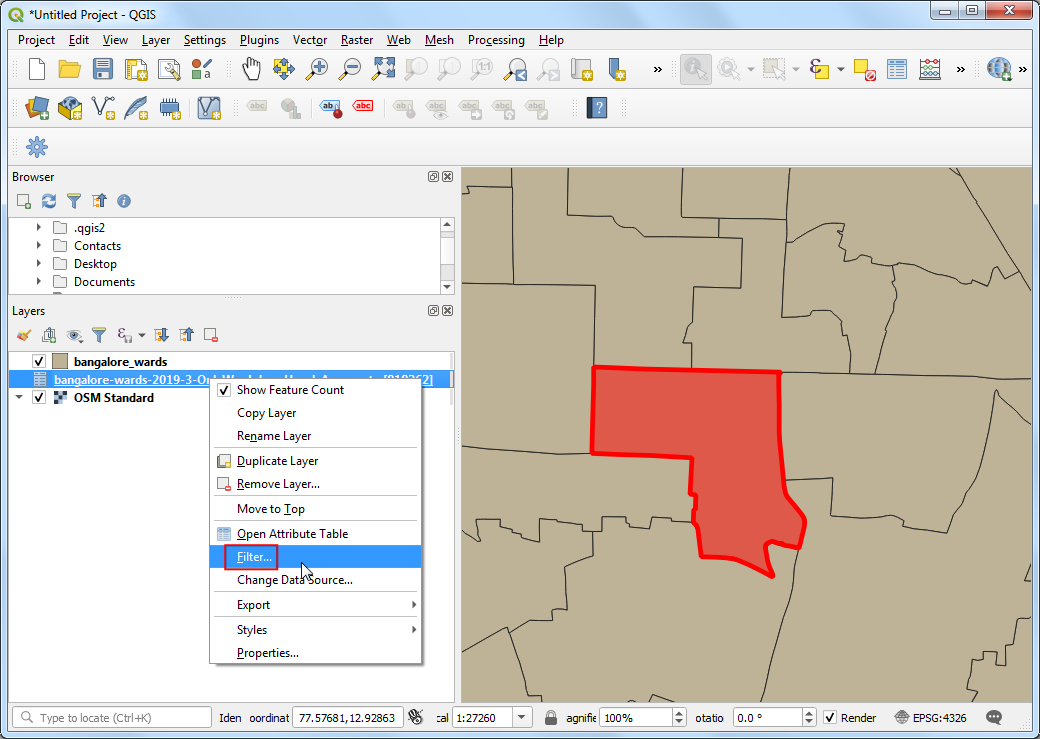Open the Help Contents book icon
Image resolution: width=1040 pixels, height=739 pixels.
[597, 107]
